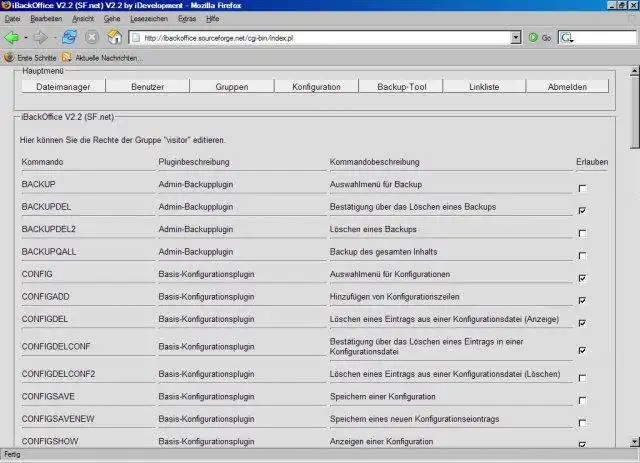The image size is (640, 463).
Task: Open the Datei menu
Action: pyautogui.click(x=13, y=19)
